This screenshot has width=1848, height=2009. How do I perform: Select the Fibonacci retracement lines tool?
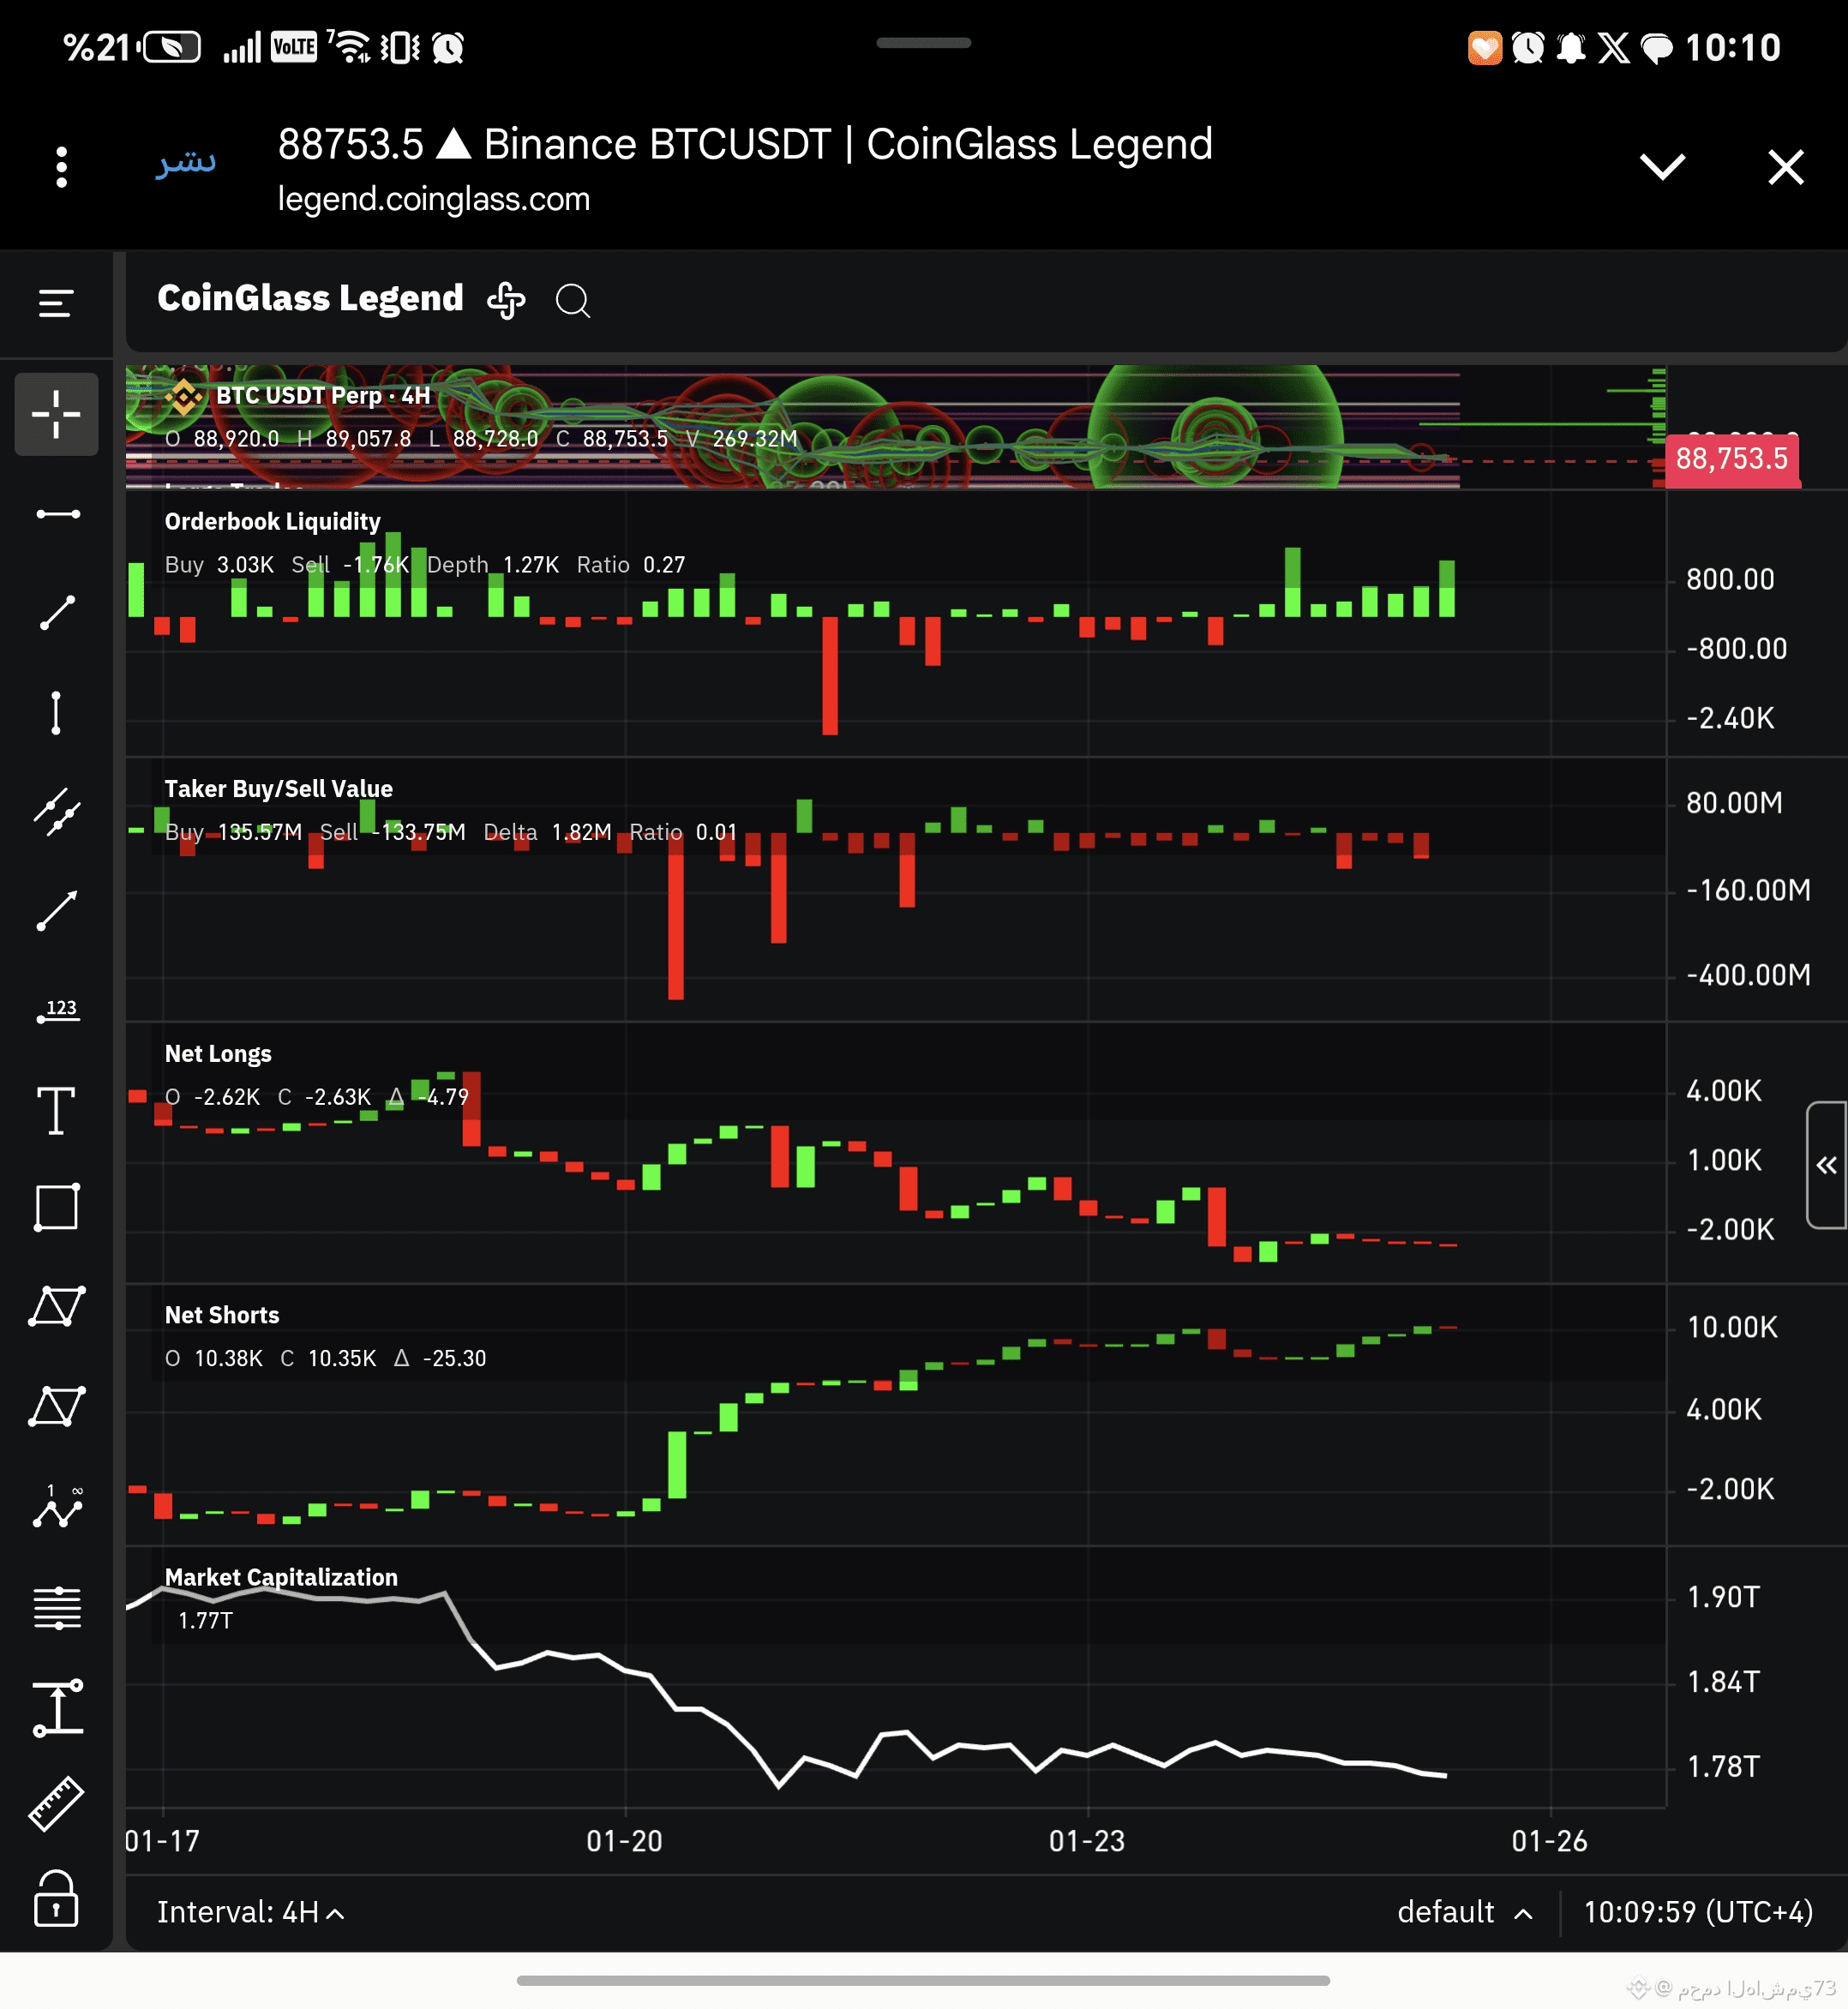[x=57, y=1607]
